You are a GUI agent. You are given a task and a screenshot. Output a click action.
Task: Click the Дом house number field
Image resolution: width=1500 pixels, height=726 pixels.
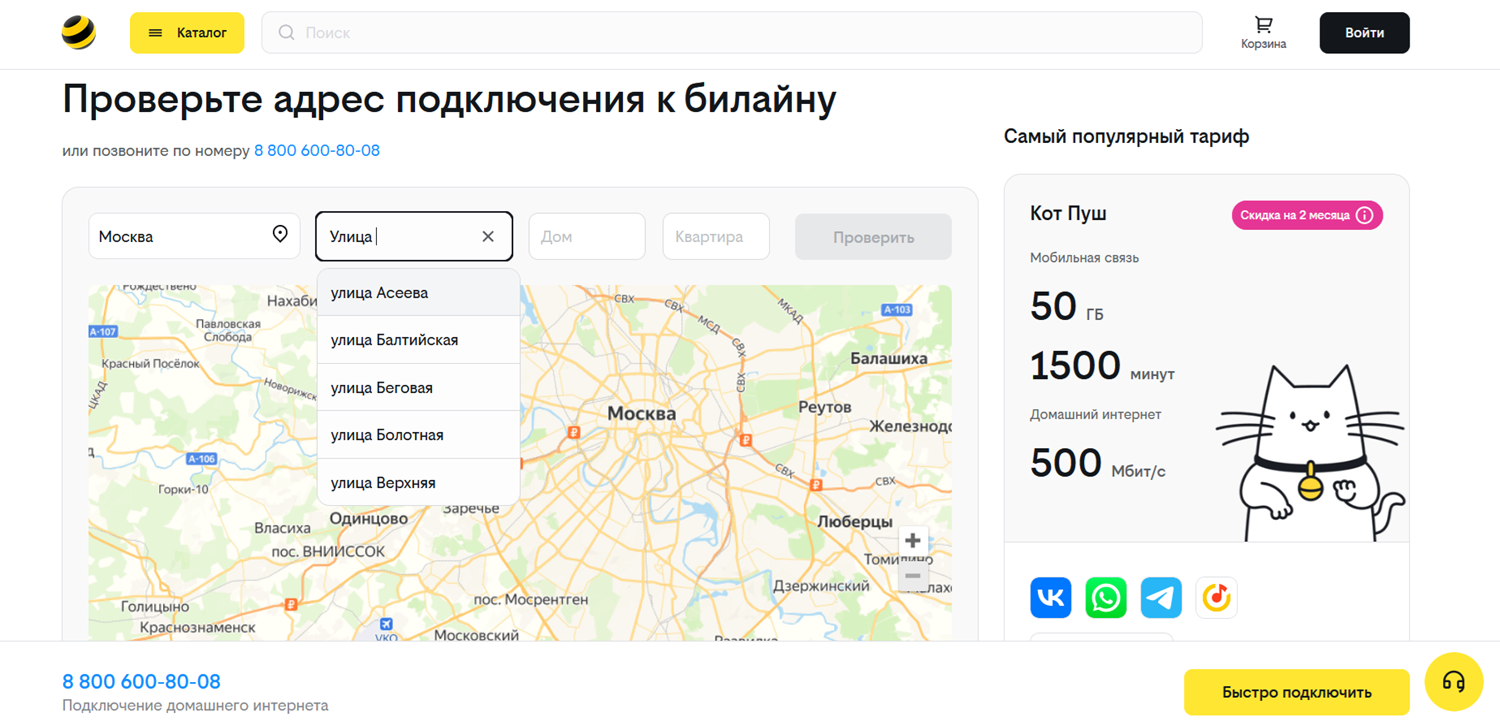coord(587,237)
